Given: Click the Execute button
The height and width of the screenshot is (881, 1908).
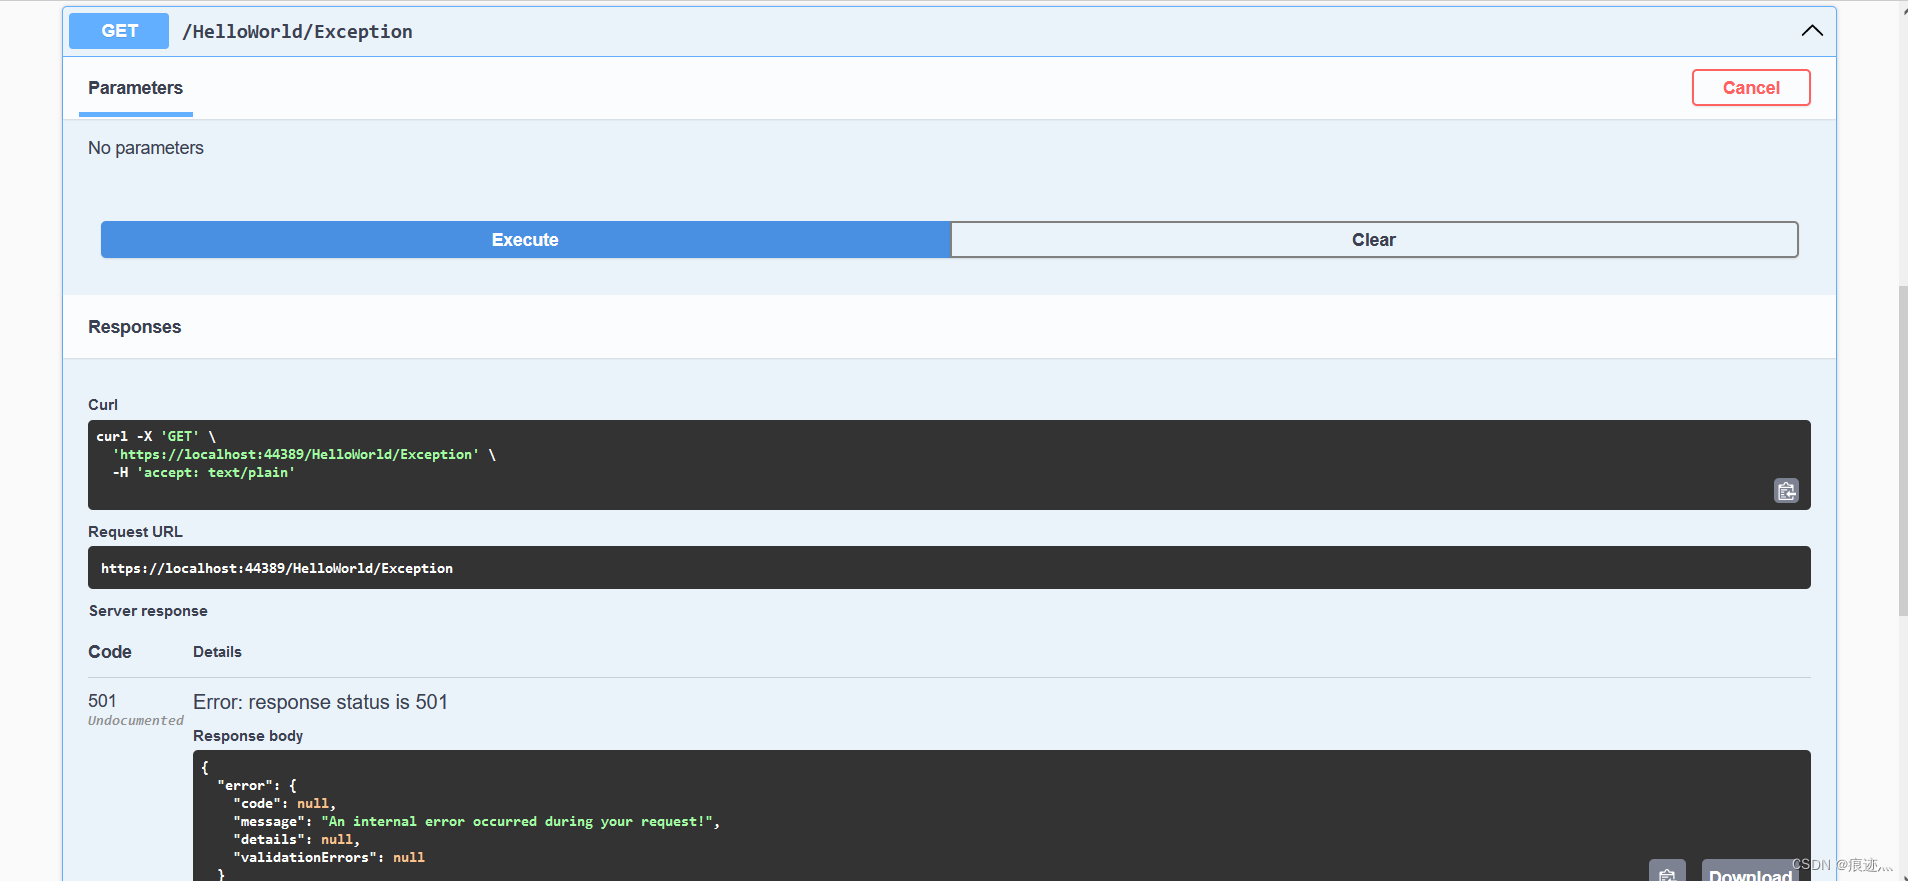Looking at the screenshot, I should (525, 240).
